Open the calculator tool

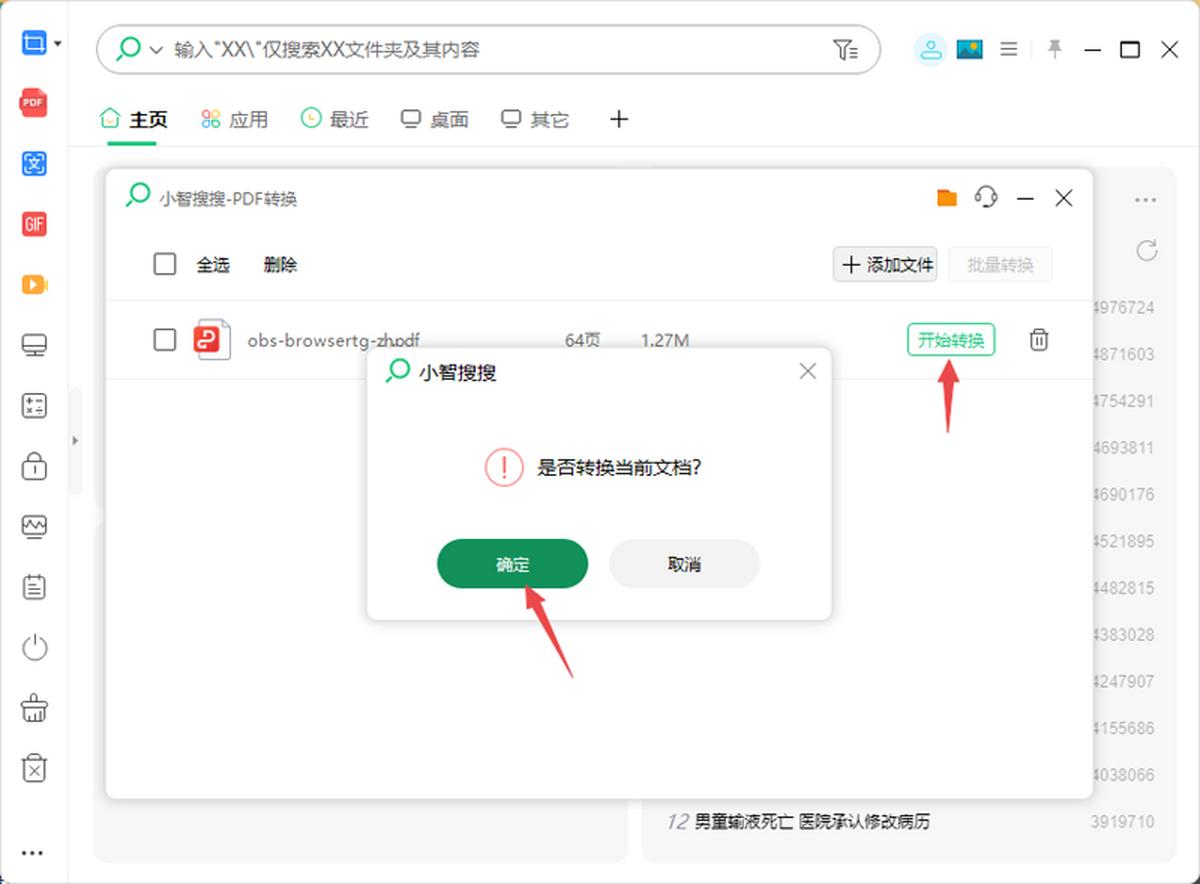pos(35,406)
